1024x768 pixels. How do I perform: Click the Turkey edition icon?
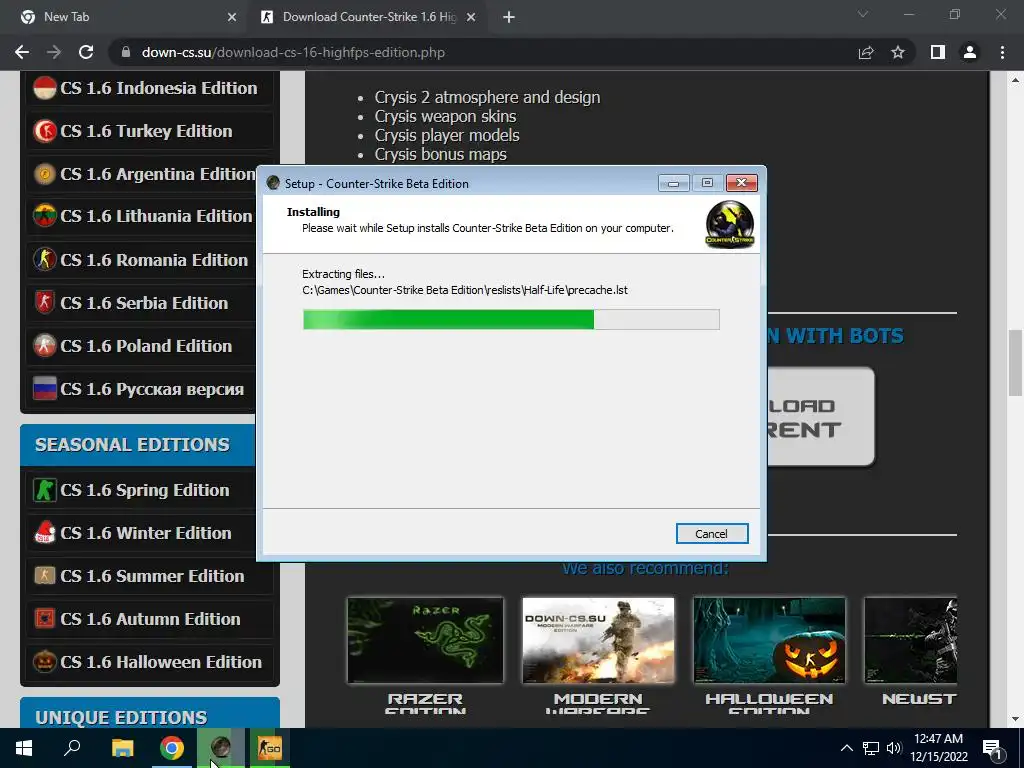tap(44, 131)
